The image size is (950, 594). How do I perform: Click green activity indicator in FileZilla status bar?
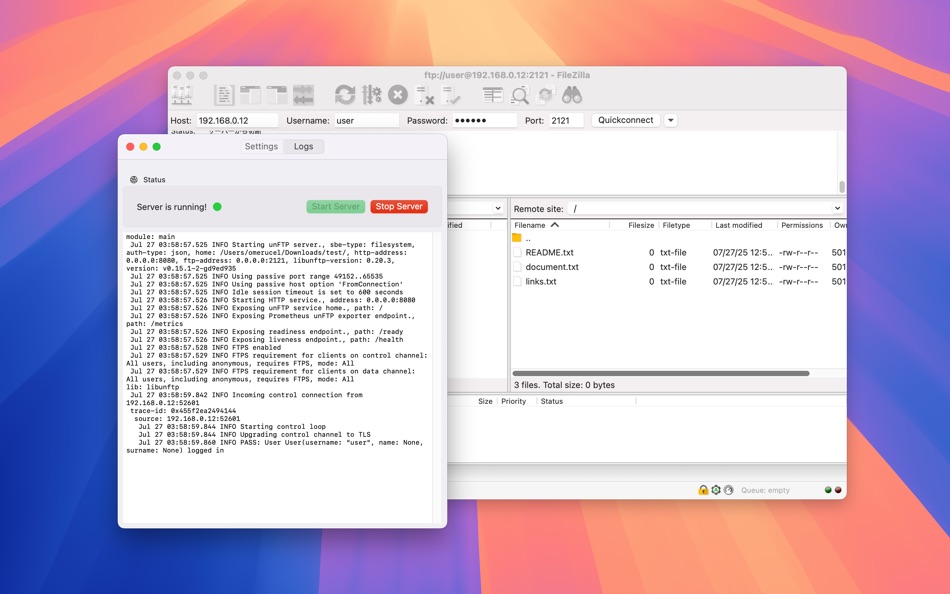point(828,490)
